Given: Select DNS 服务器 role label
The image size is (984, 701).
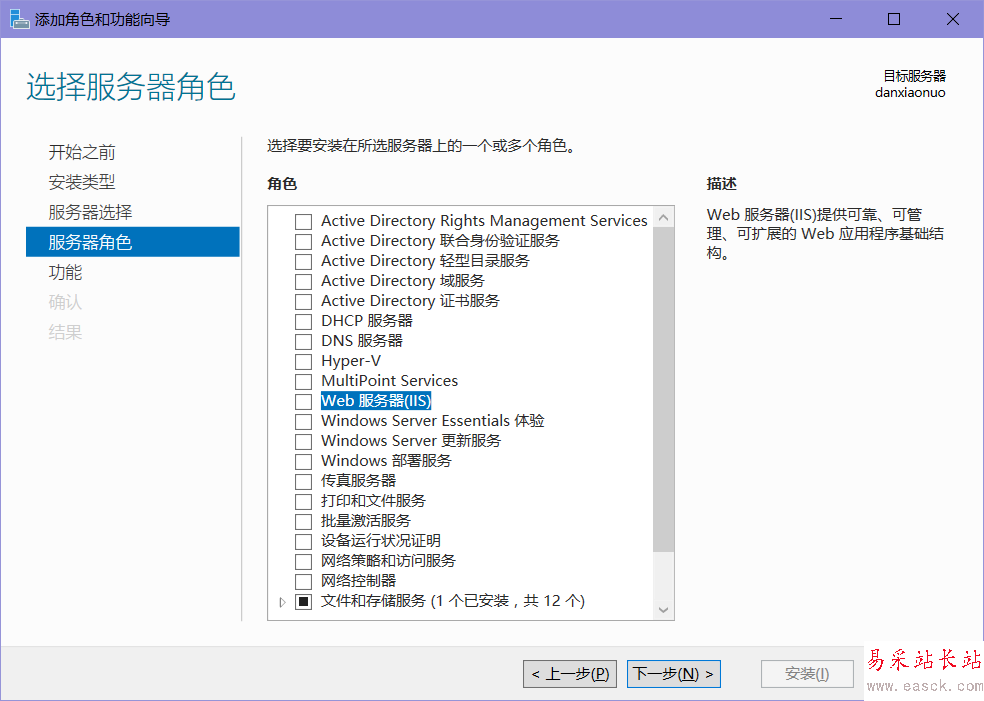Looking at the screenshot, I should coord(362,341).
